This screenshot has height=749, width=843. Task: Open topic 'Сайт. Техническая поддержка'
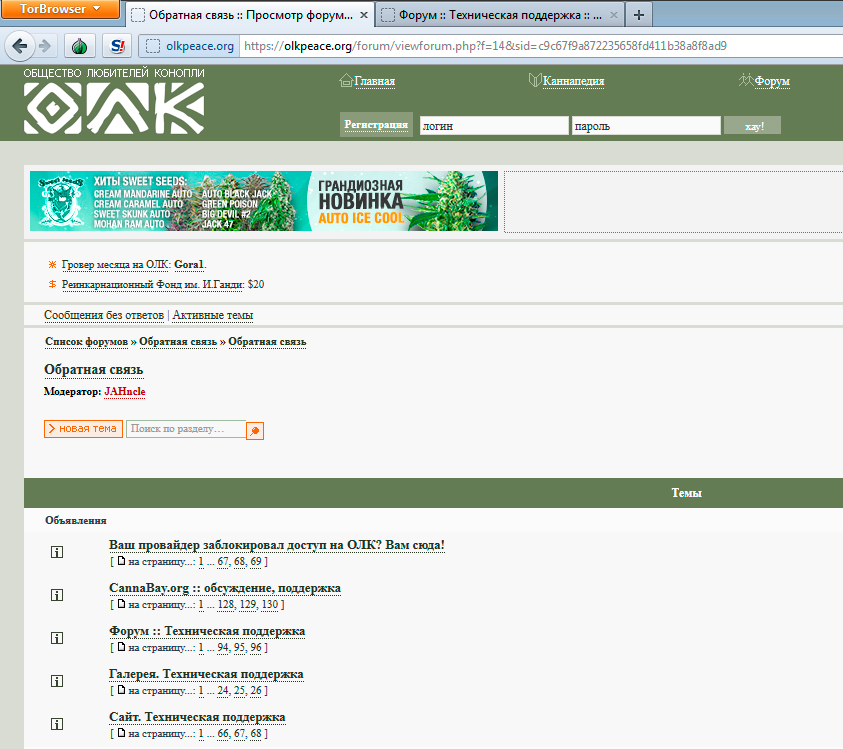(x=197, y=717)
